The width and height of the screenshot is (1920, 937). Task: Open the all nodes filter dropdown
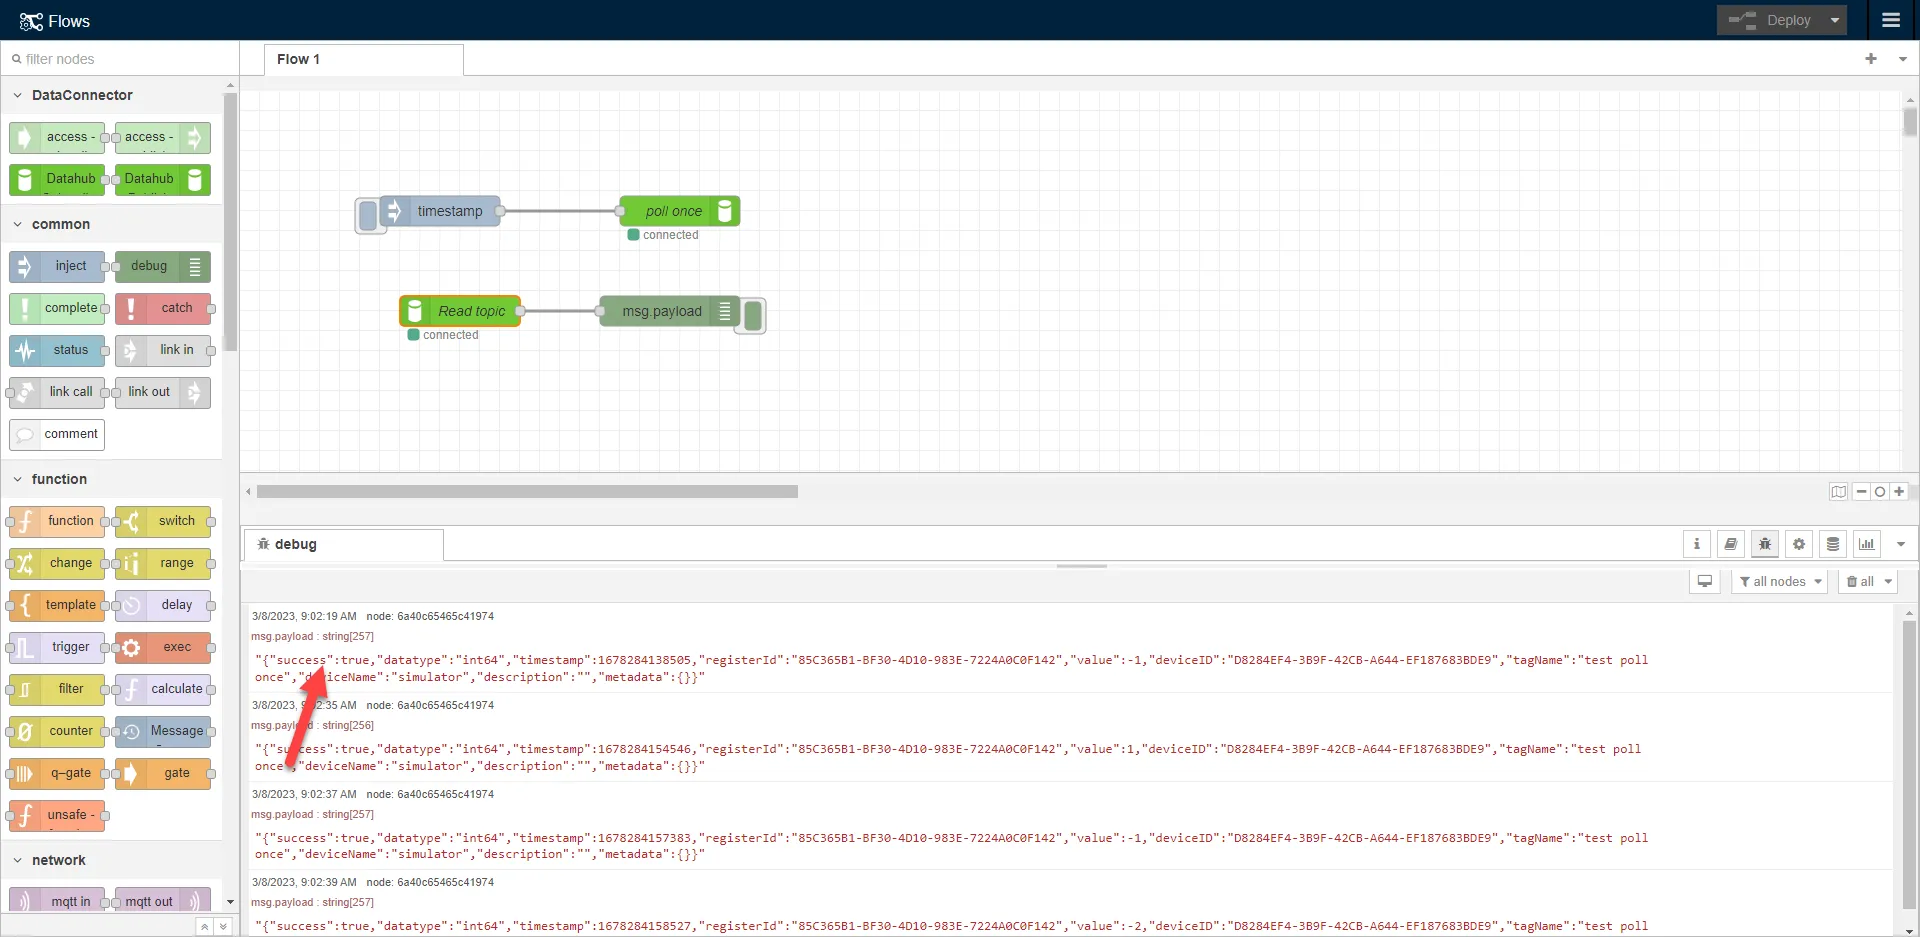tap(1780, 581)
